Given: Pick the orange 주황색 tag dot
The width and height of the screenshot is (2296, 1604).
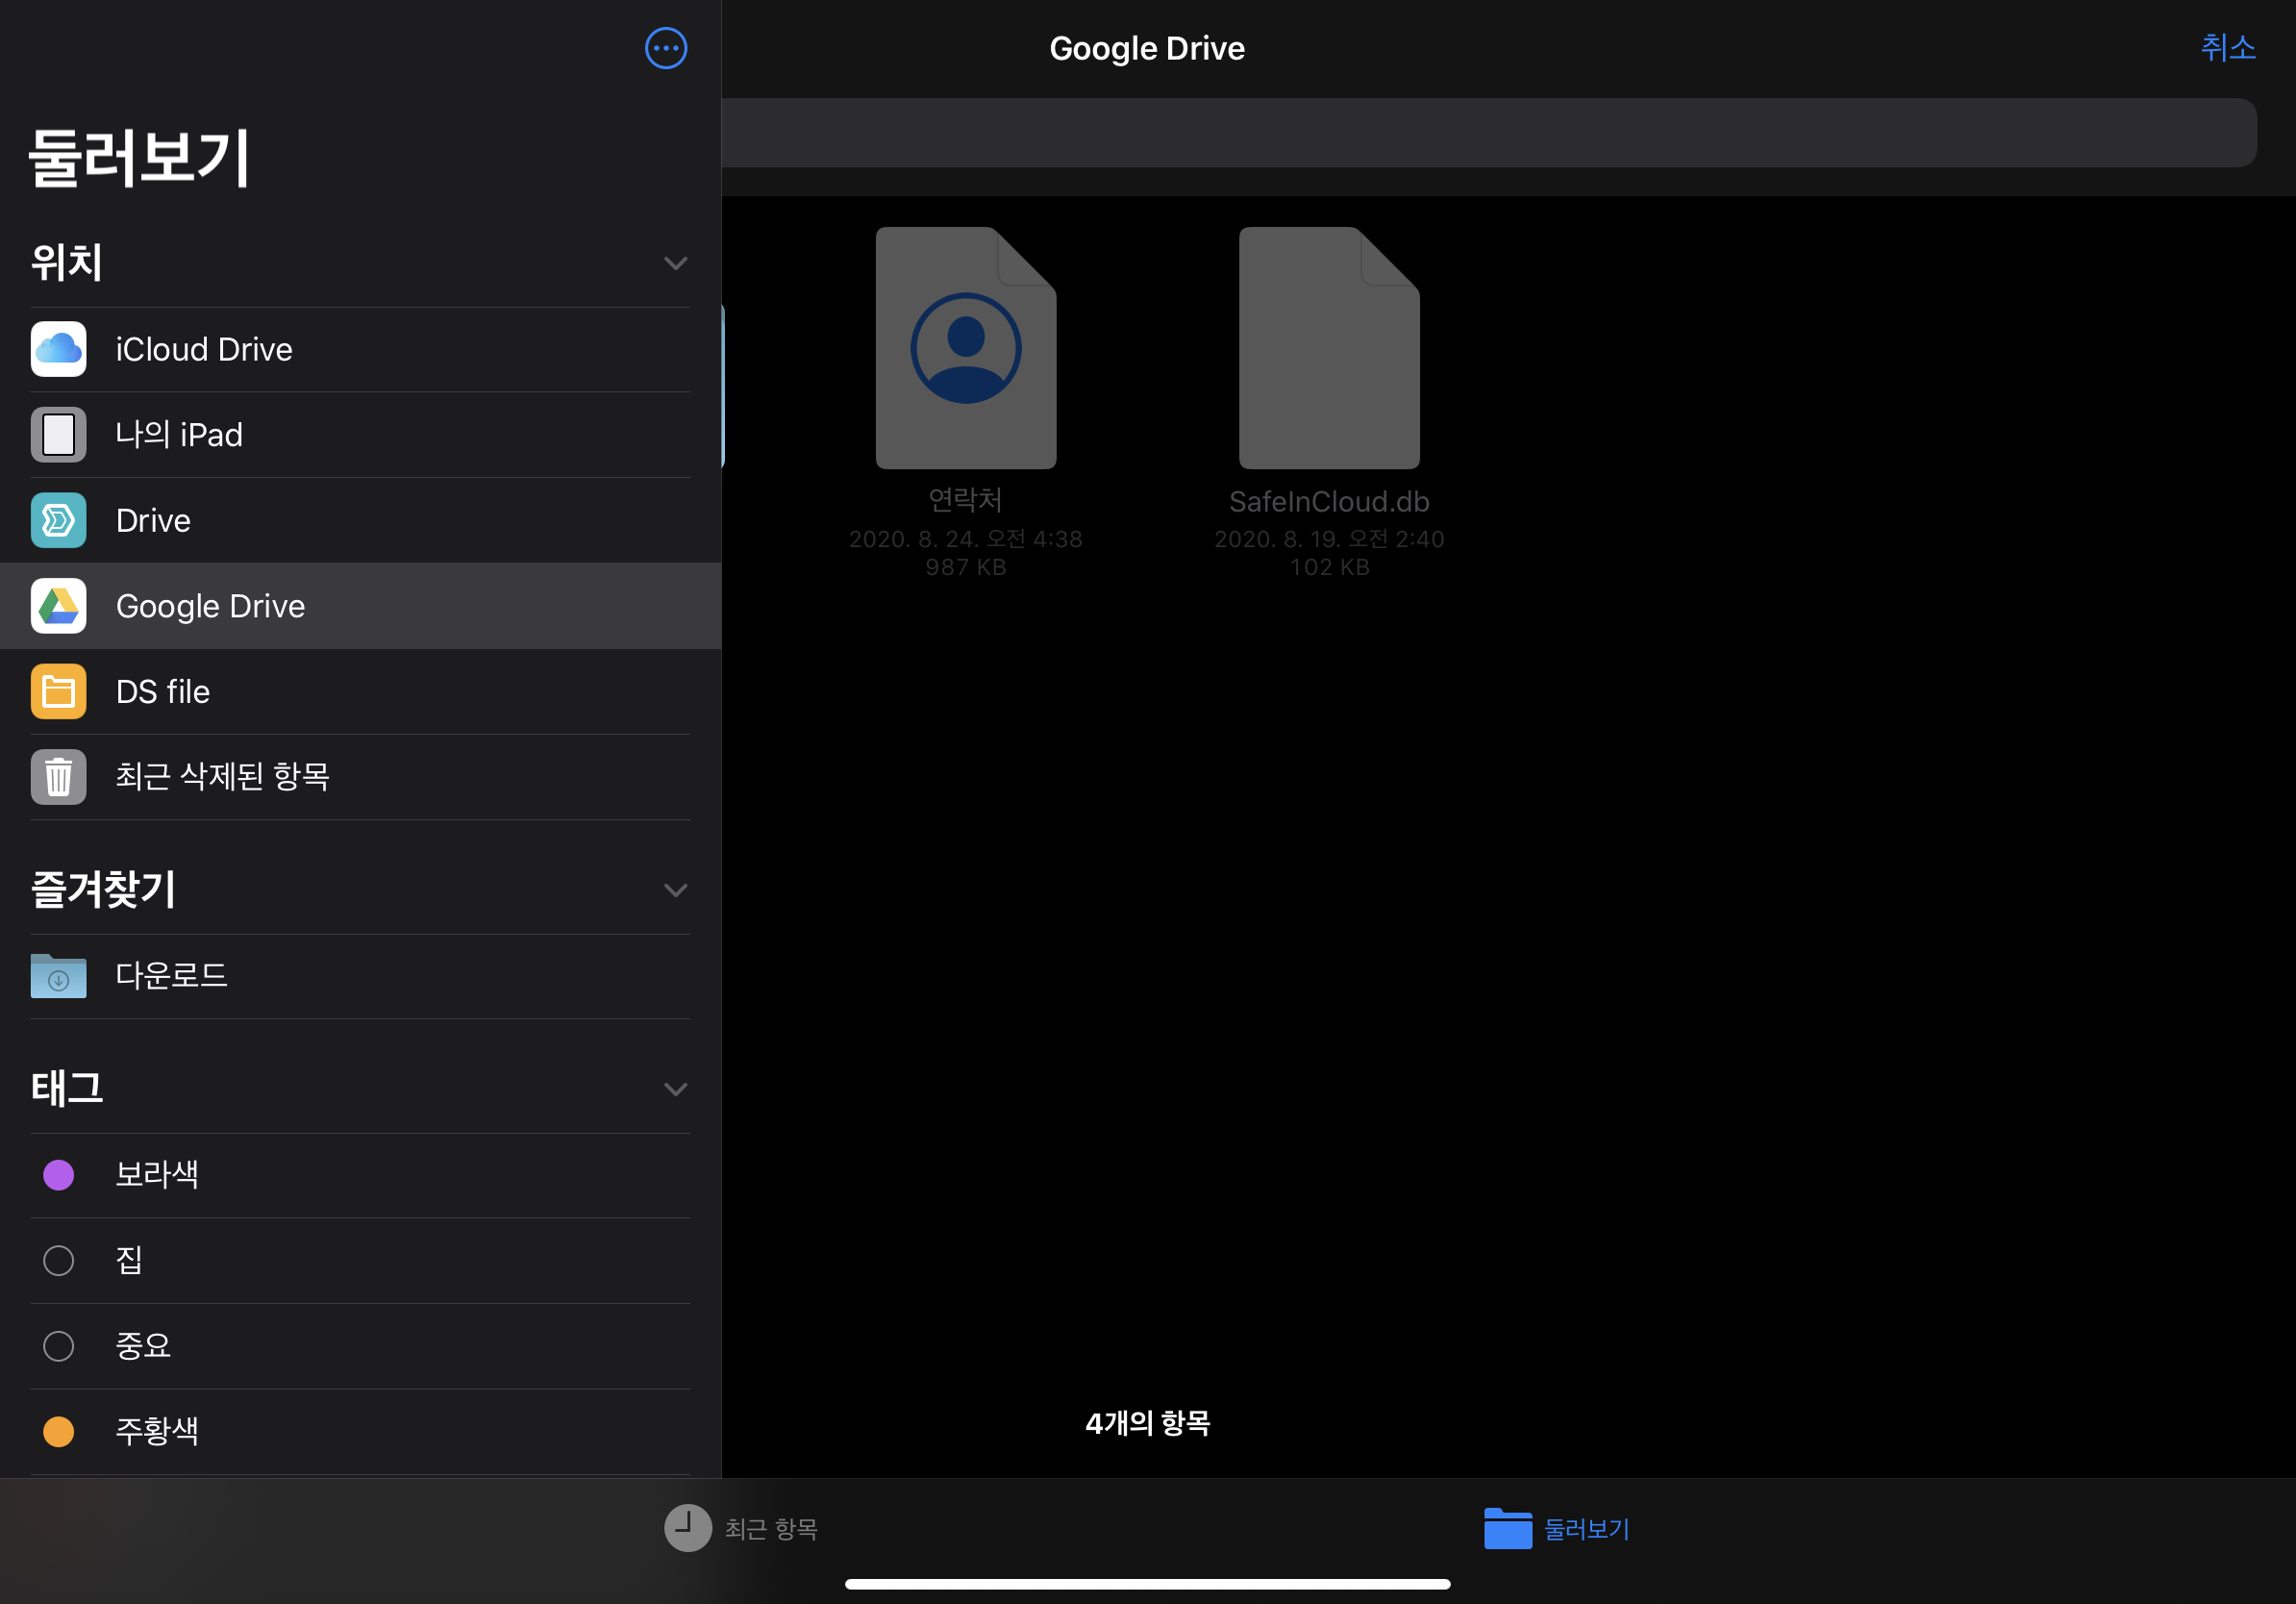Looking at the screenshot, I should point(58,1431).
